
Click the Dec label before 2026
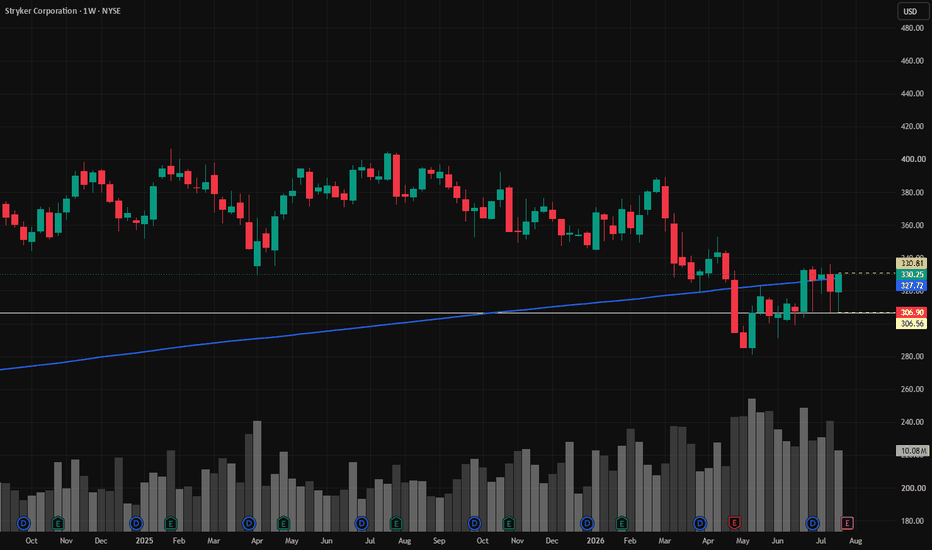pos(552,540)
